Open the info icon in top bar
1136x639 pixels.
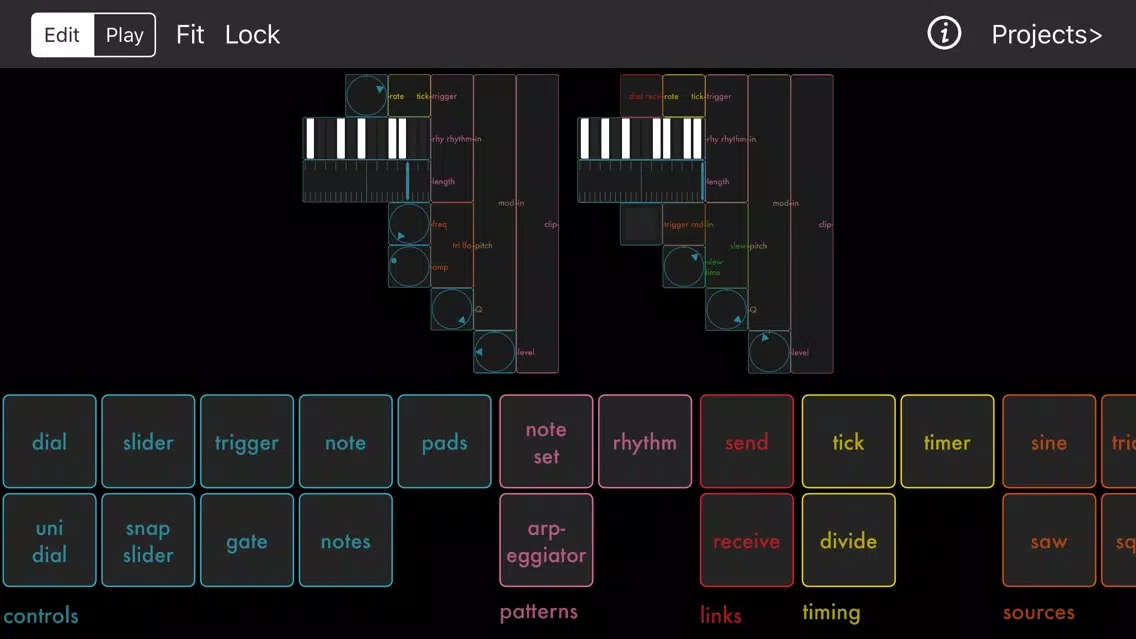[944, 33]
